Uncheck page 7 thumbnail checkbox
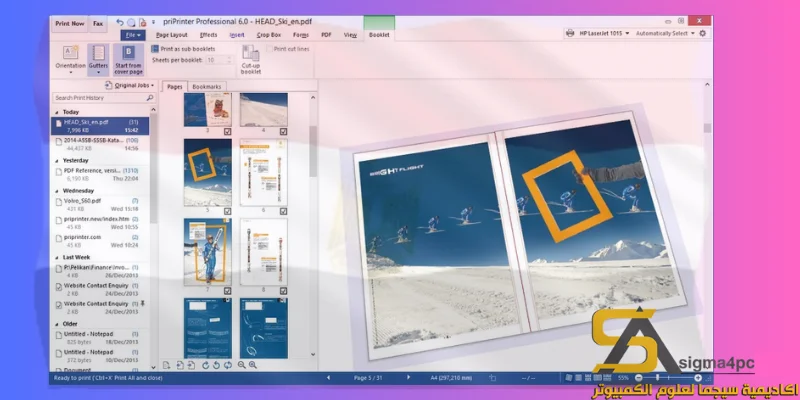 tap(228, 291)
